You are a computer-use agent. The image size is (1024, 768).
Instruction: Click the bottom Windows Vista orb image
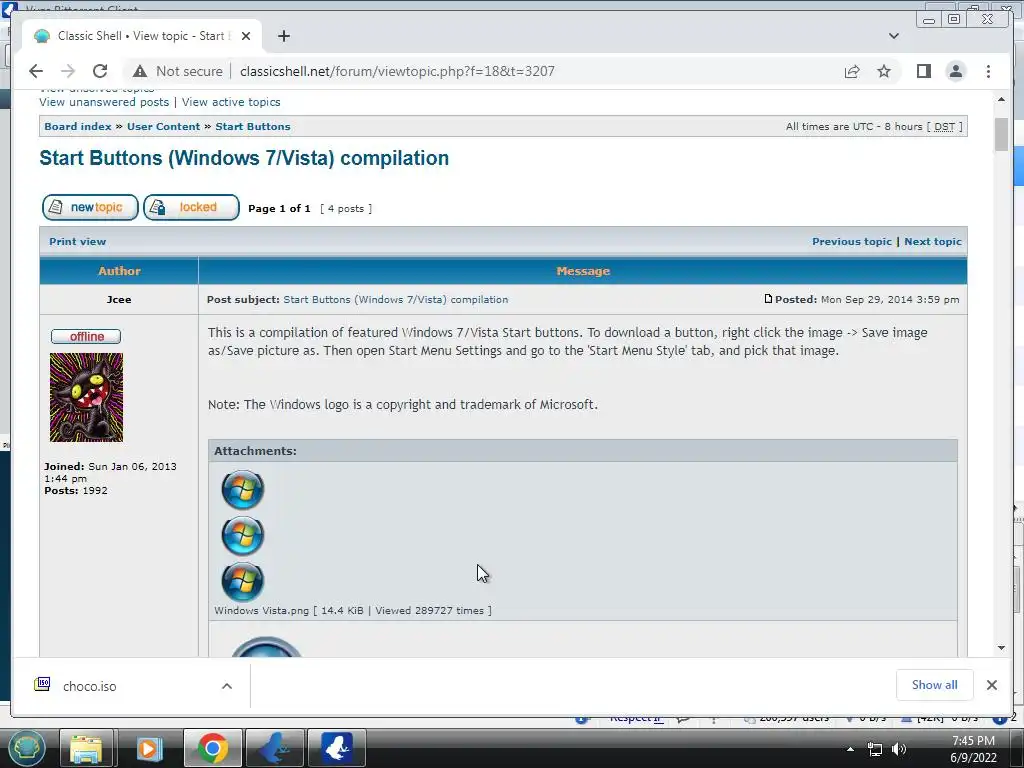(243, 581)
